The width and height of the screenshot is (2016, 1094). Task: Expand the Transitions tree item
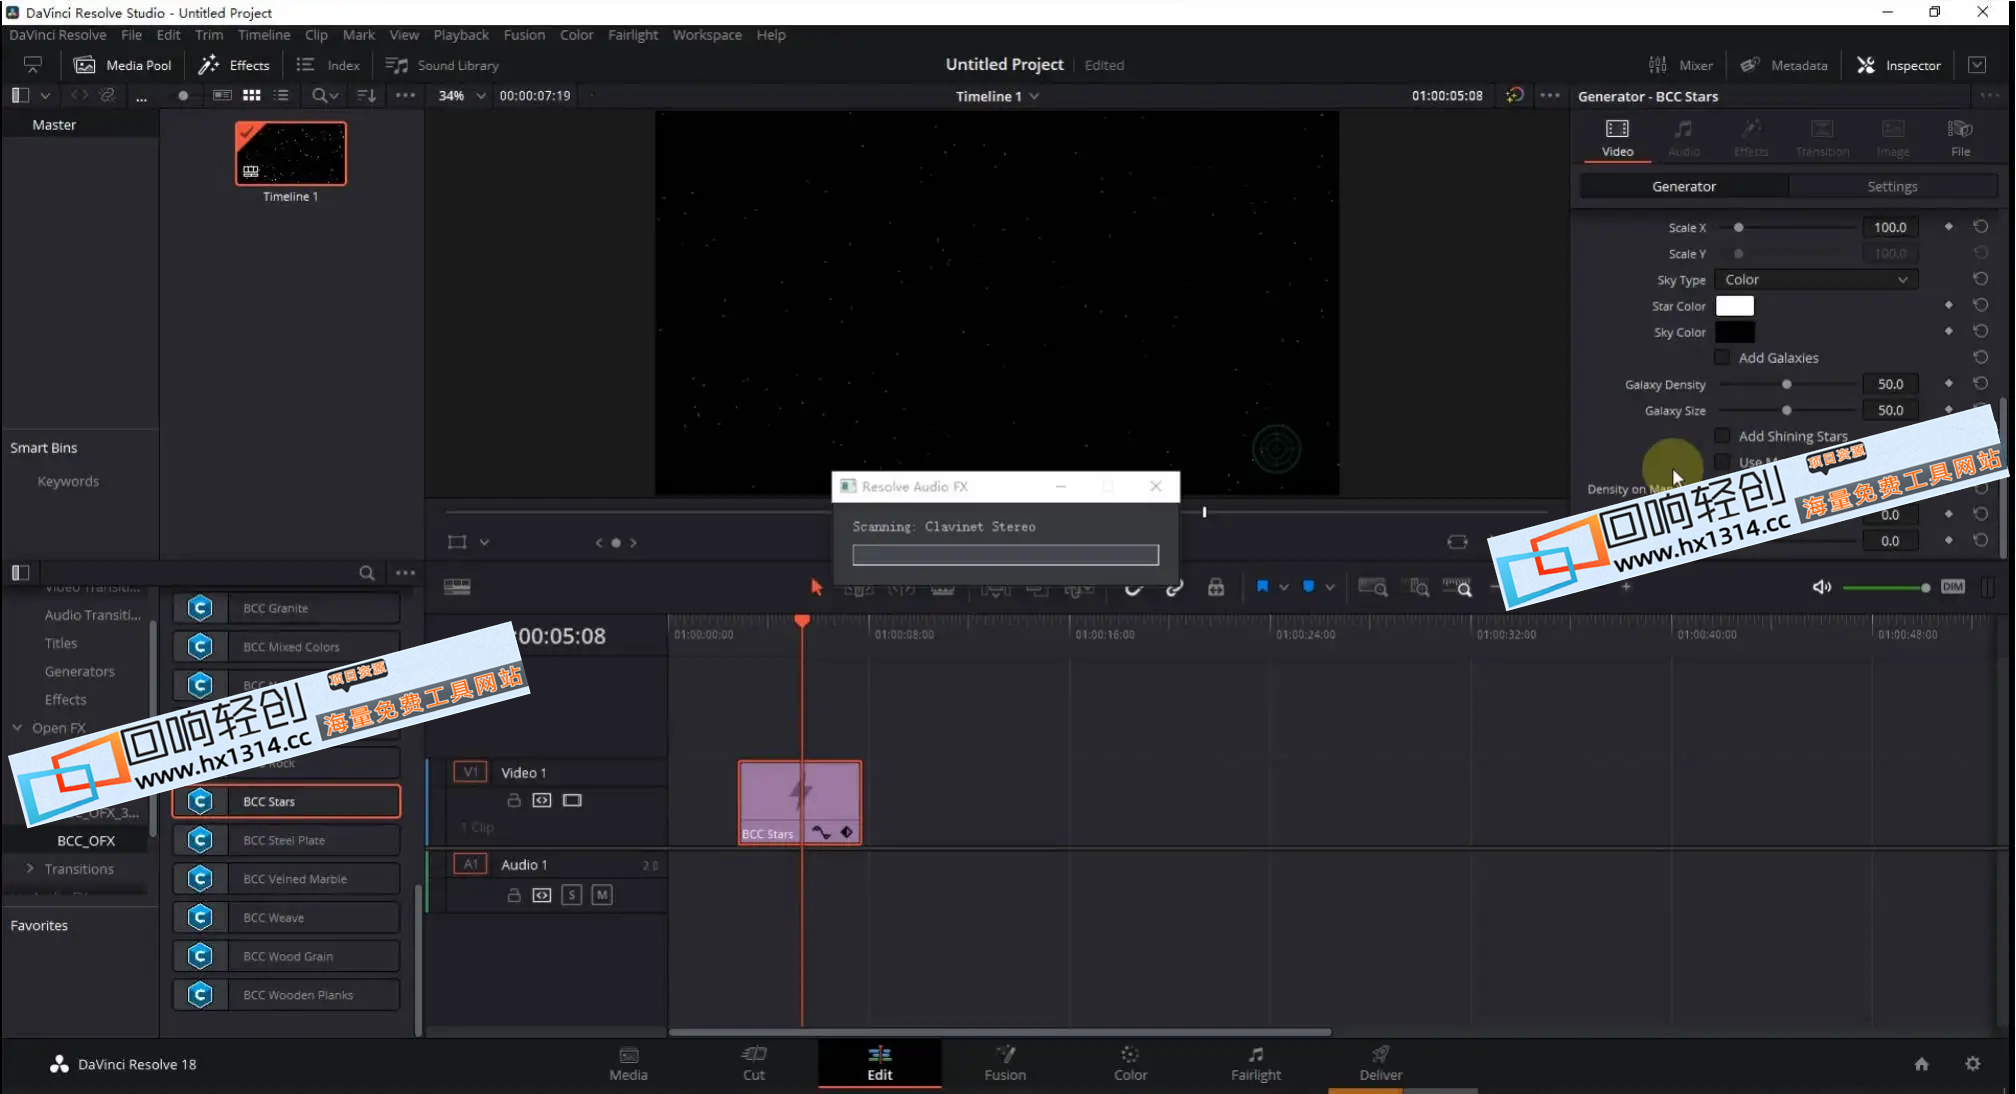(30, 868)
